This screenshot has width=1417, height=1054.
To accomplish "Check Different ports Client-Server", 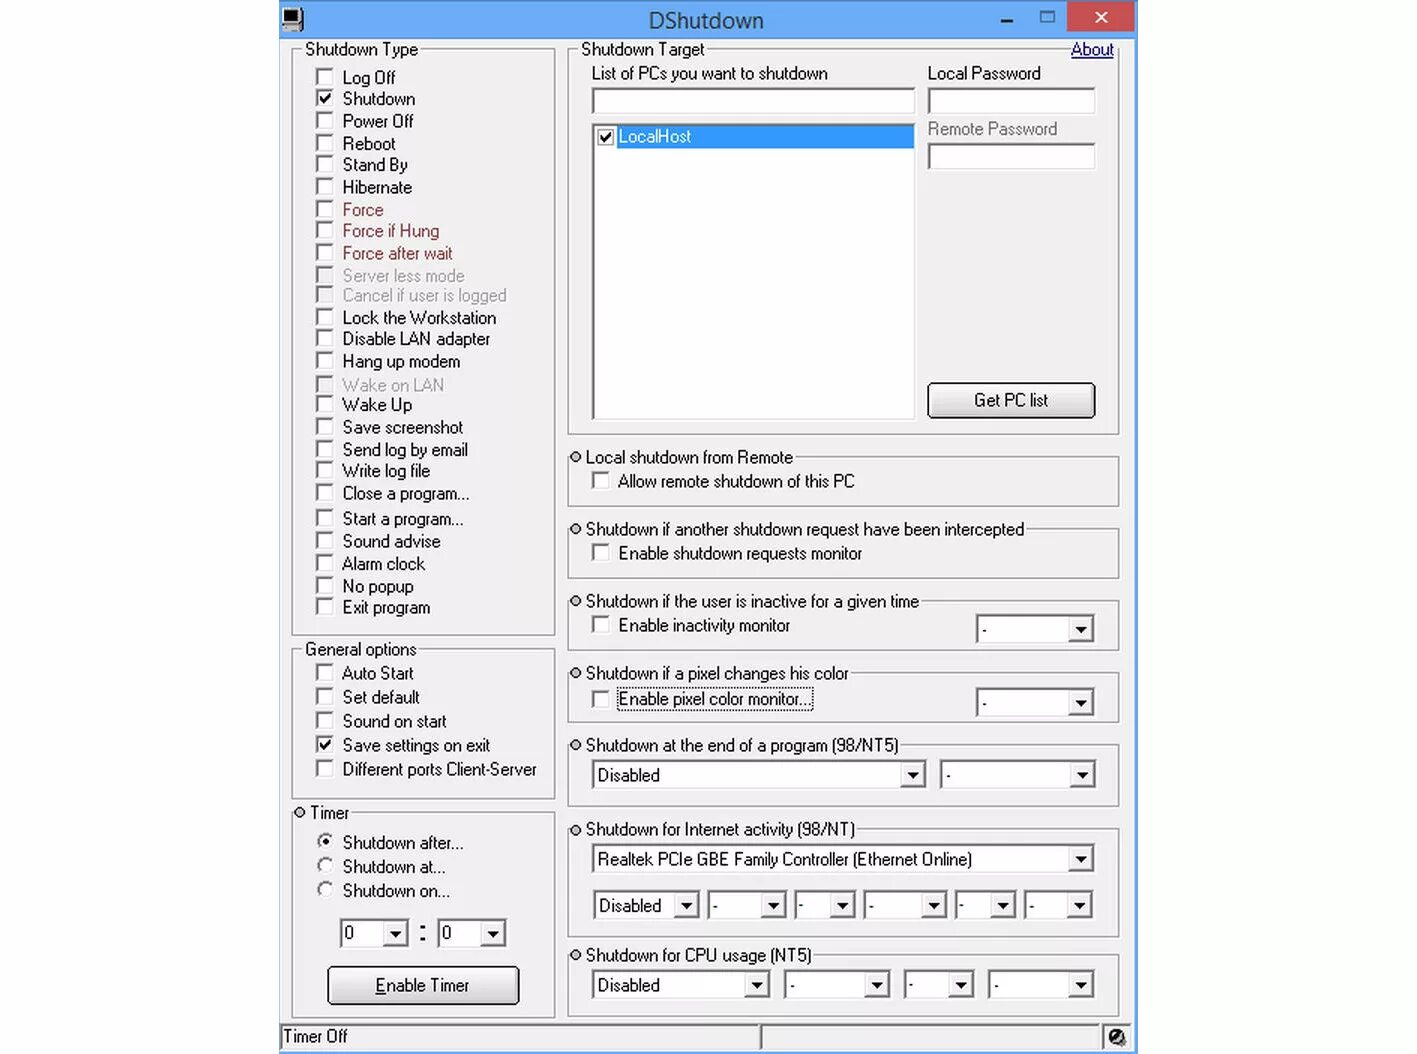I will click(x=324, y=769).
